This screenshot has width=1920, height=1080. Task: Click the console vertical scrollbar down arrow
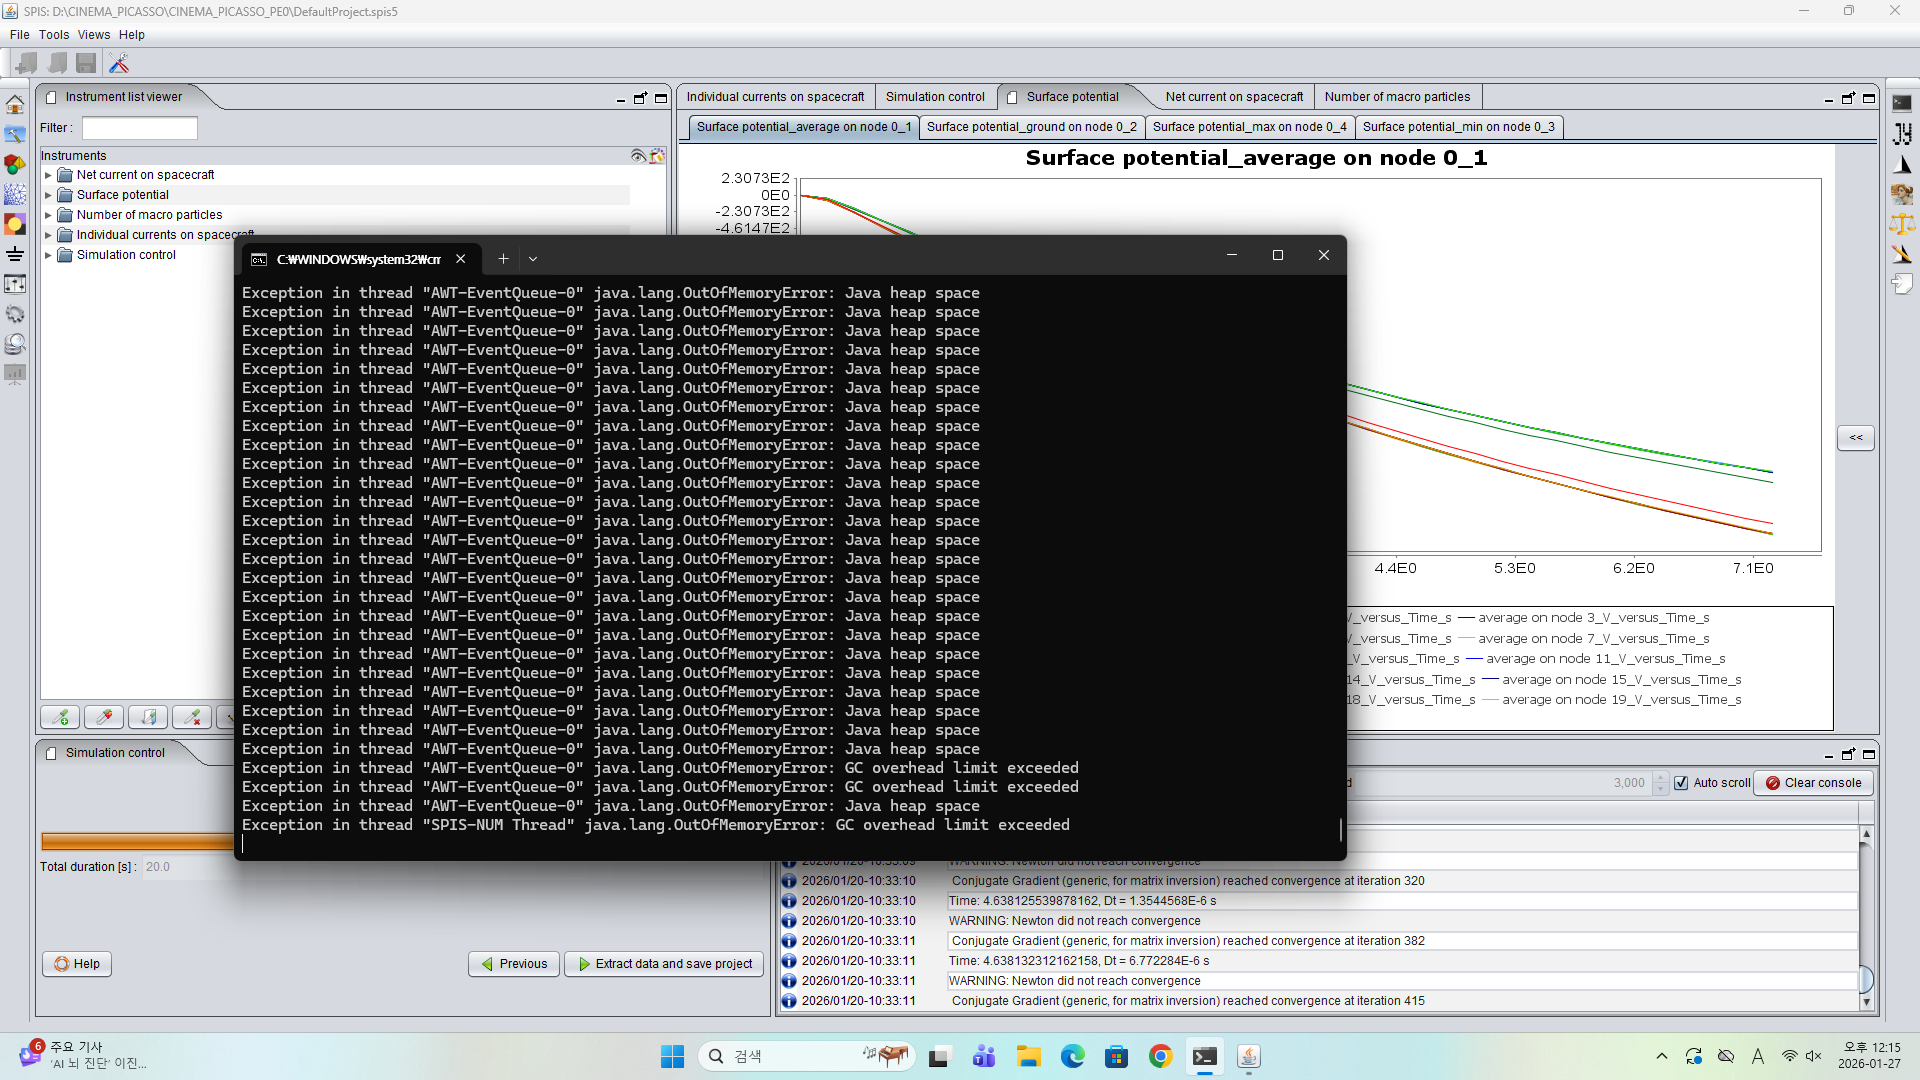(1866, 1001)
